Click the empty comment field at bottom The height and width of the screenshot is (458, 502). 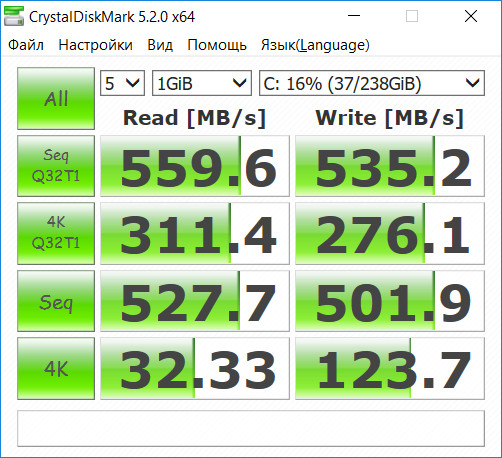[251, 428]
